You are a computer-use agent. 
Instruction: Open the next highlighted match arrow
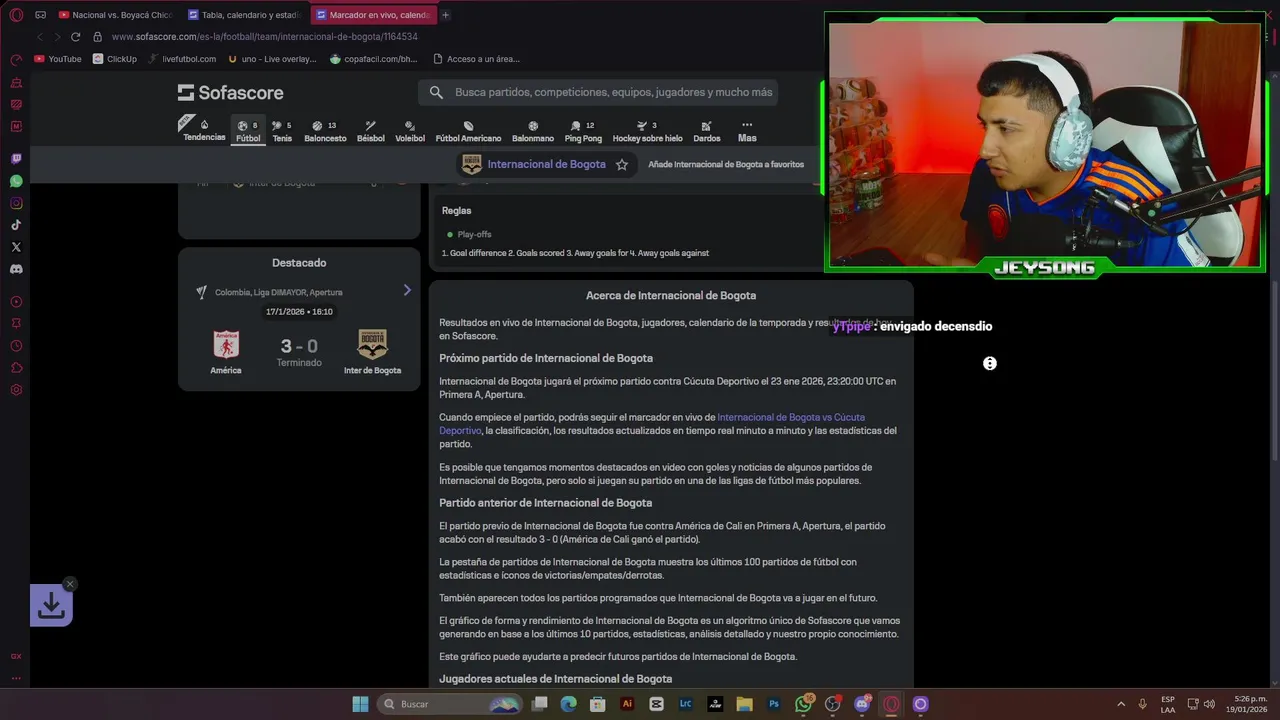pyautogui.click(x=407, y=290)
